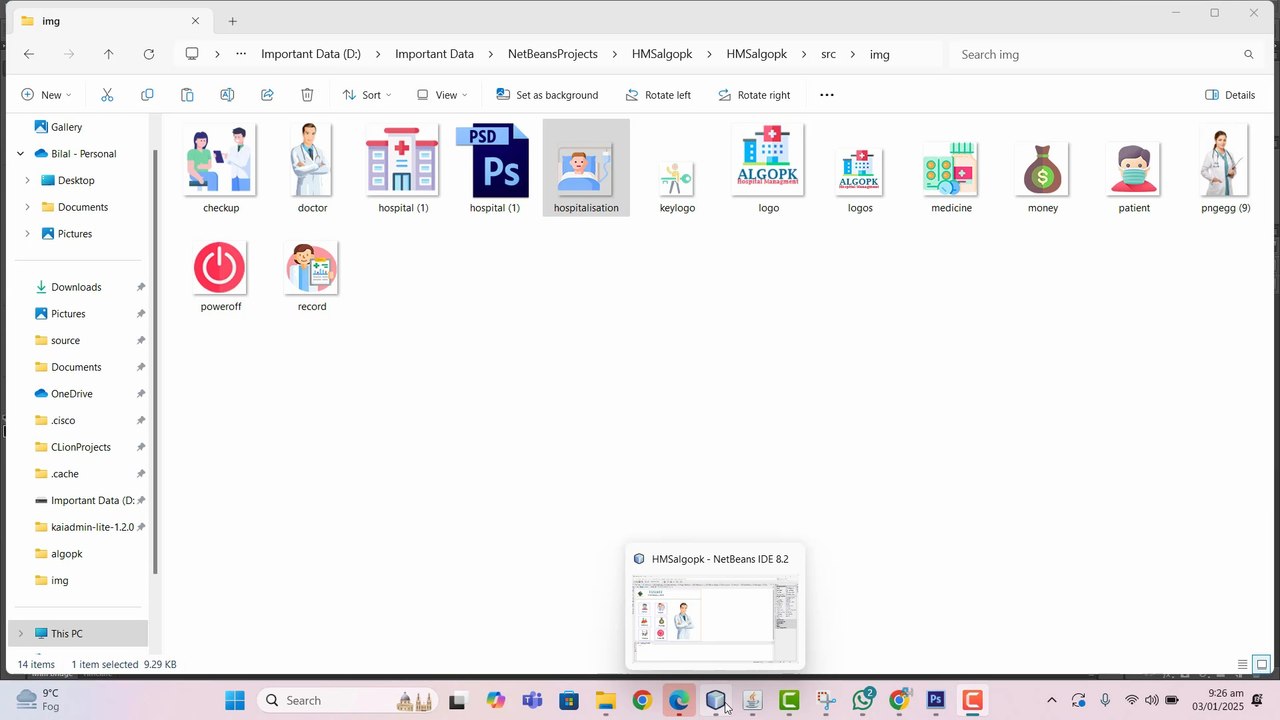The width and height of the screenshot is (1280, 720).
Task: Click the Cut icon in the toolbar
Action: pyautogui.click(x=107, y=95)
